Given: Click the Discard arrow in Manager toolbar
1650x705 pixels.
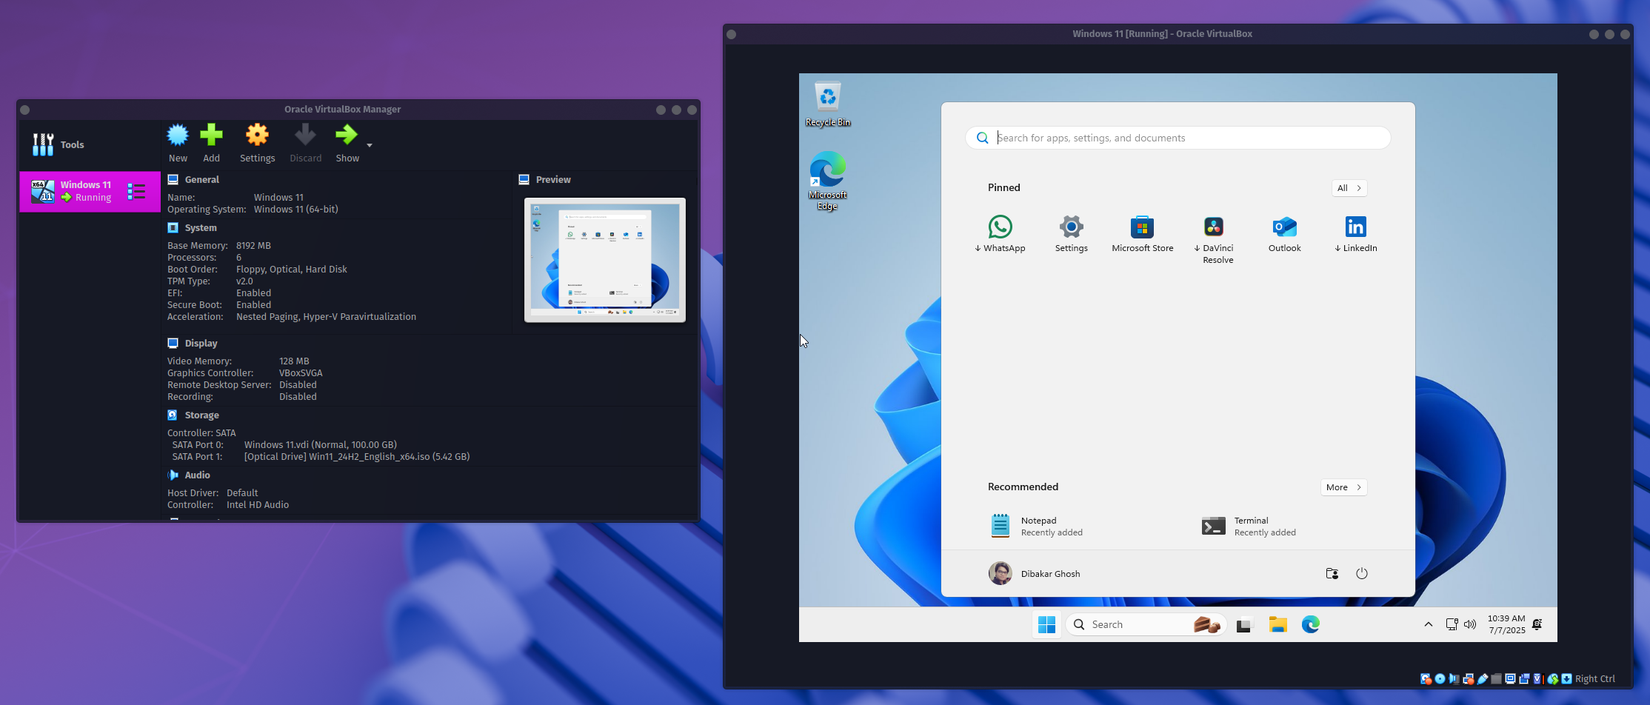Looking at the screenshot, I should coord(305,135).
